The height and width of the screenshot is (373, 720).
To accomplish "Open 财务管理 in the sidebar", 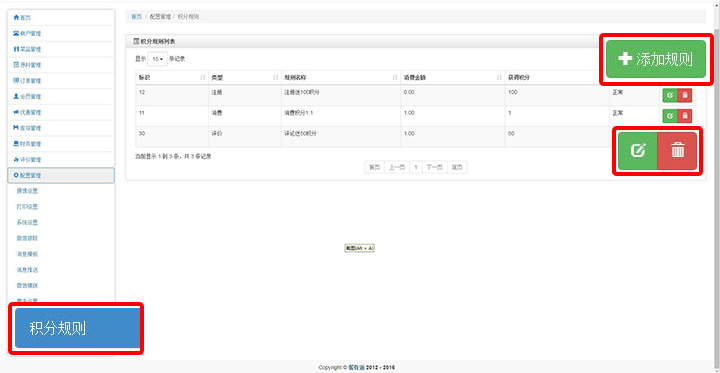I will pyautogui.click(x=61, y=144).
